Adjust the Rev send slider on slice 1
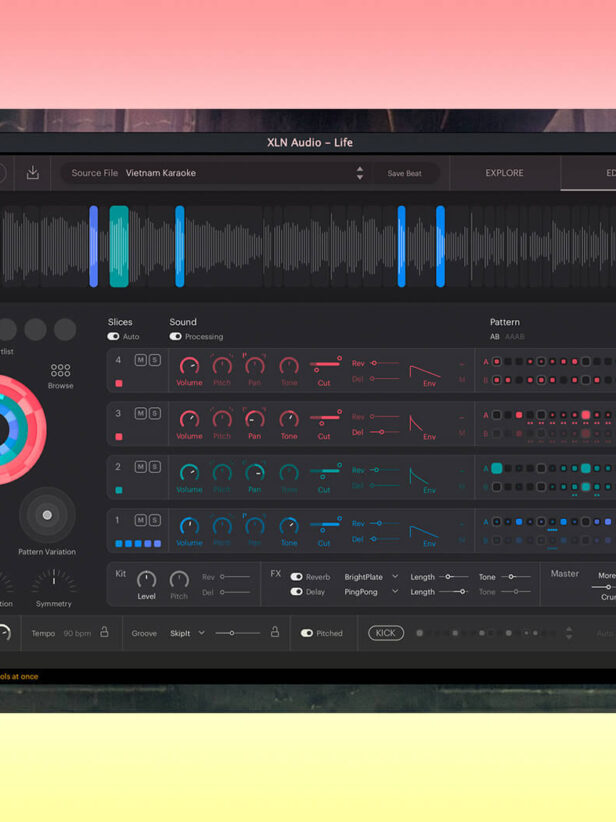The width and height of the screenshot is (616, 822). (x=384, y=523)
